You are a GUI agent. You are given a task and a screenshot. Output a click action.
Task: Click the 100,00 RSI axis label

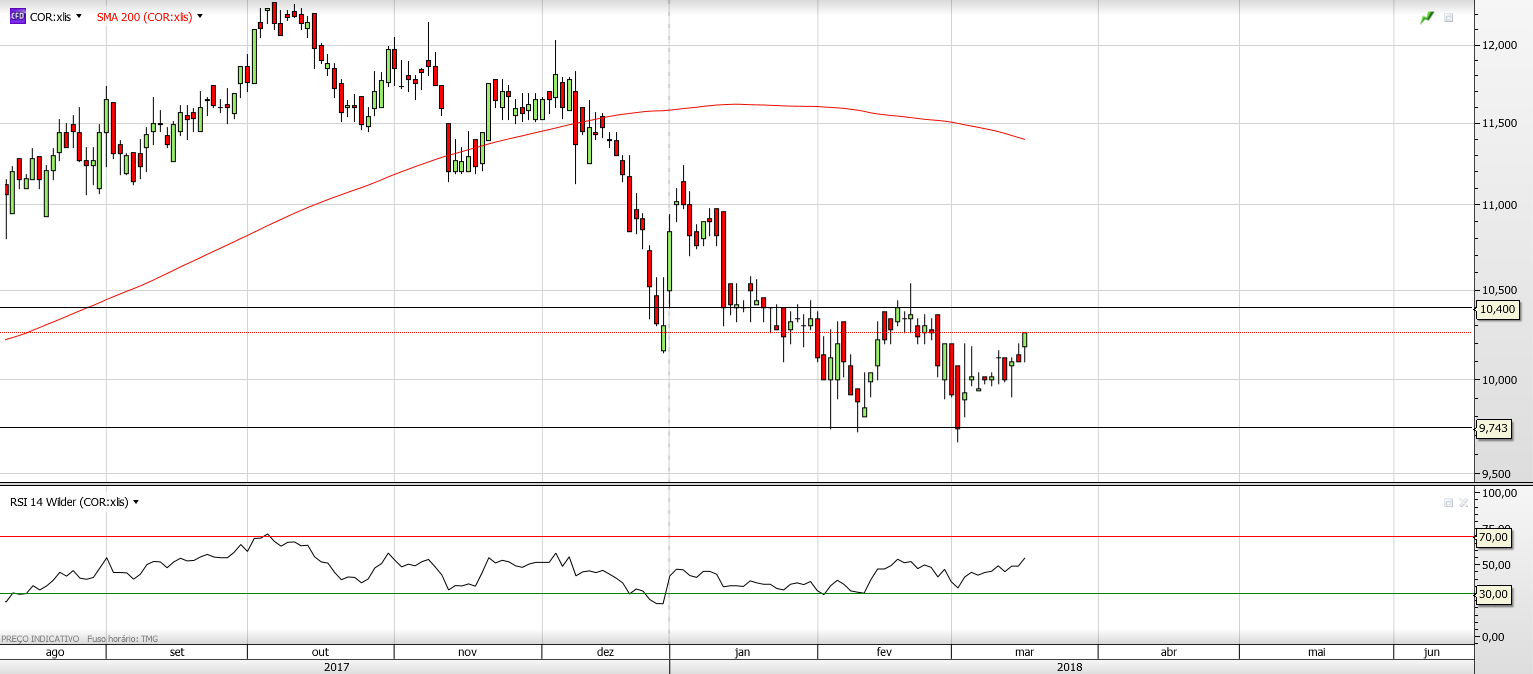tap(1501, 494)
